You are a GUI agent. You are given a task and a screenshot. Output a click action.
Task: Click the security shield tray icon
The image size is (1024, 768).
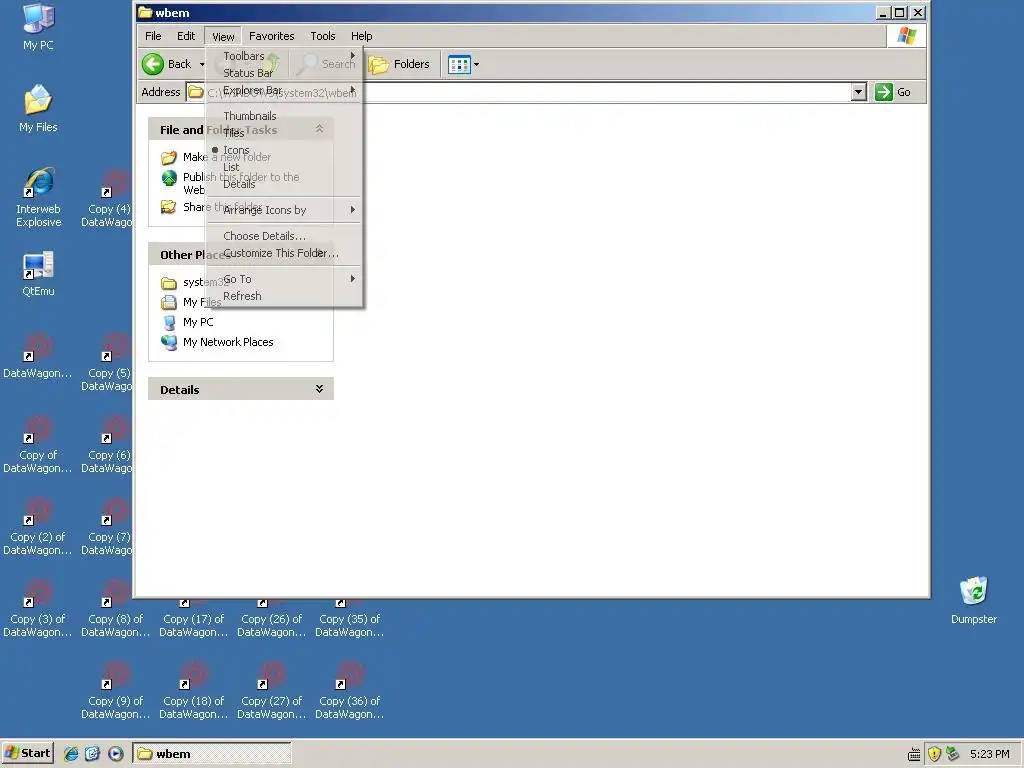coord(934,754)
